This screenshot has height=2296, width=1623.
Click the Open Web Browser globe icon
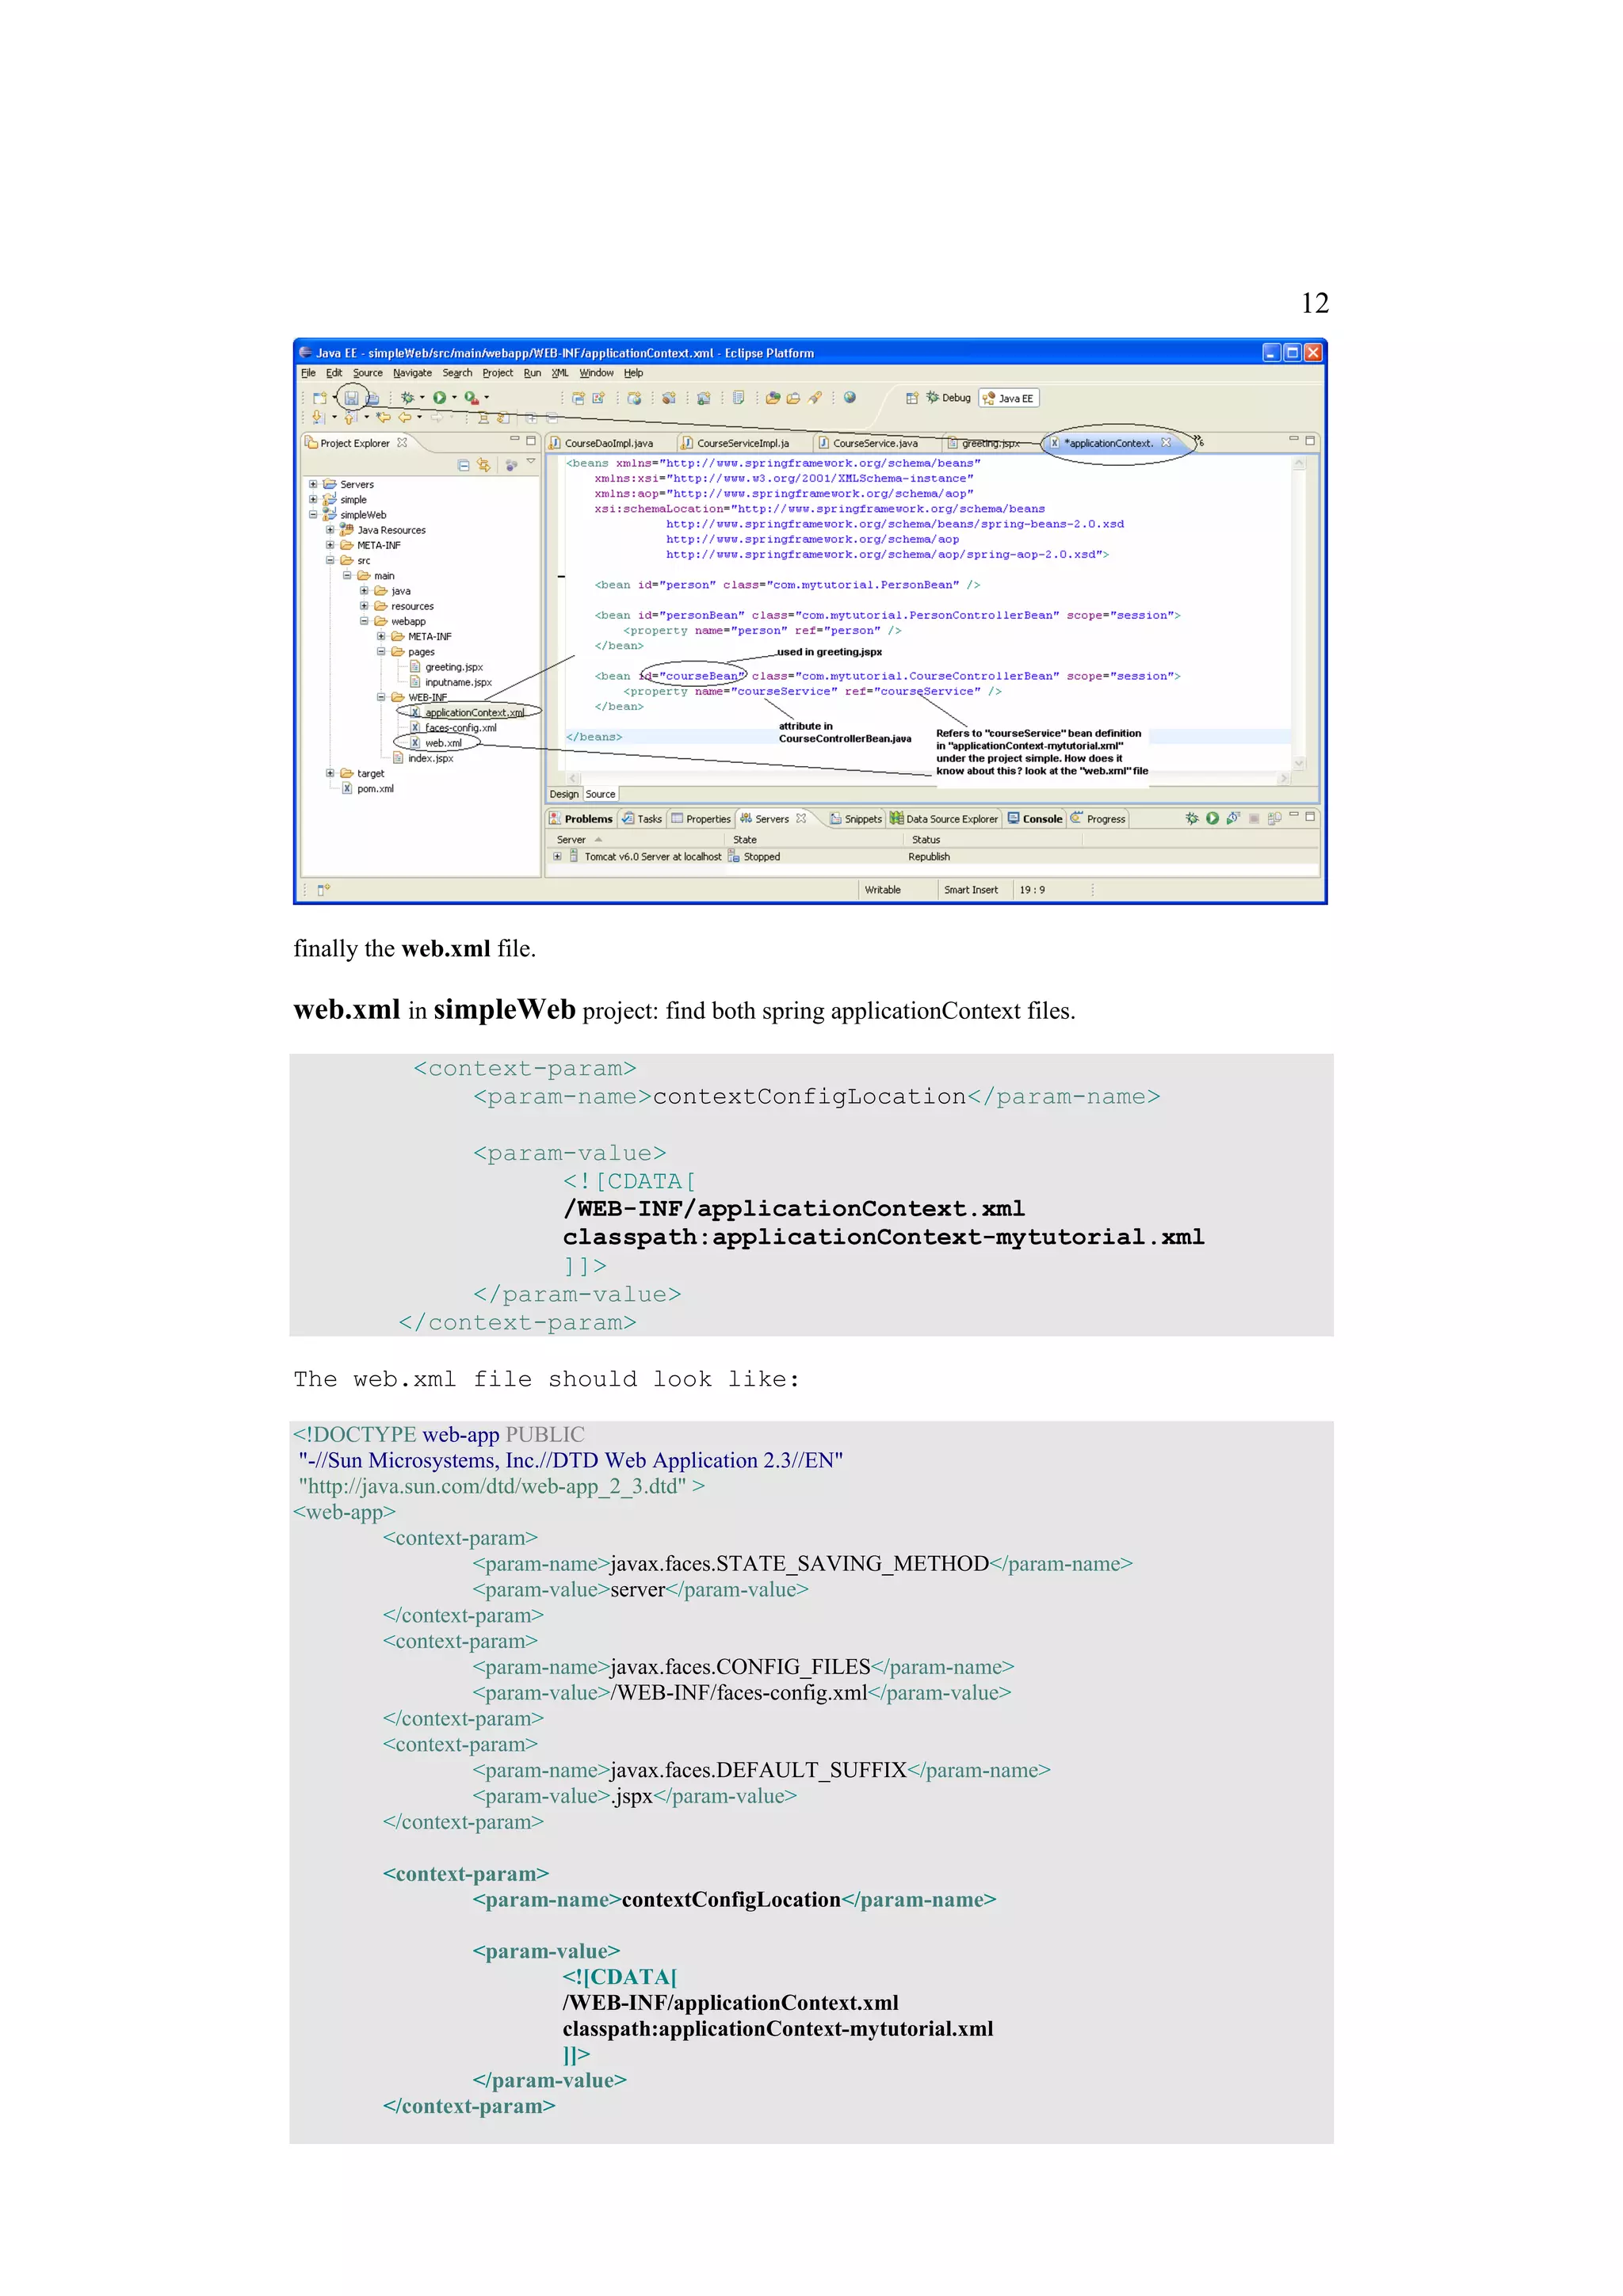point(849,397)
